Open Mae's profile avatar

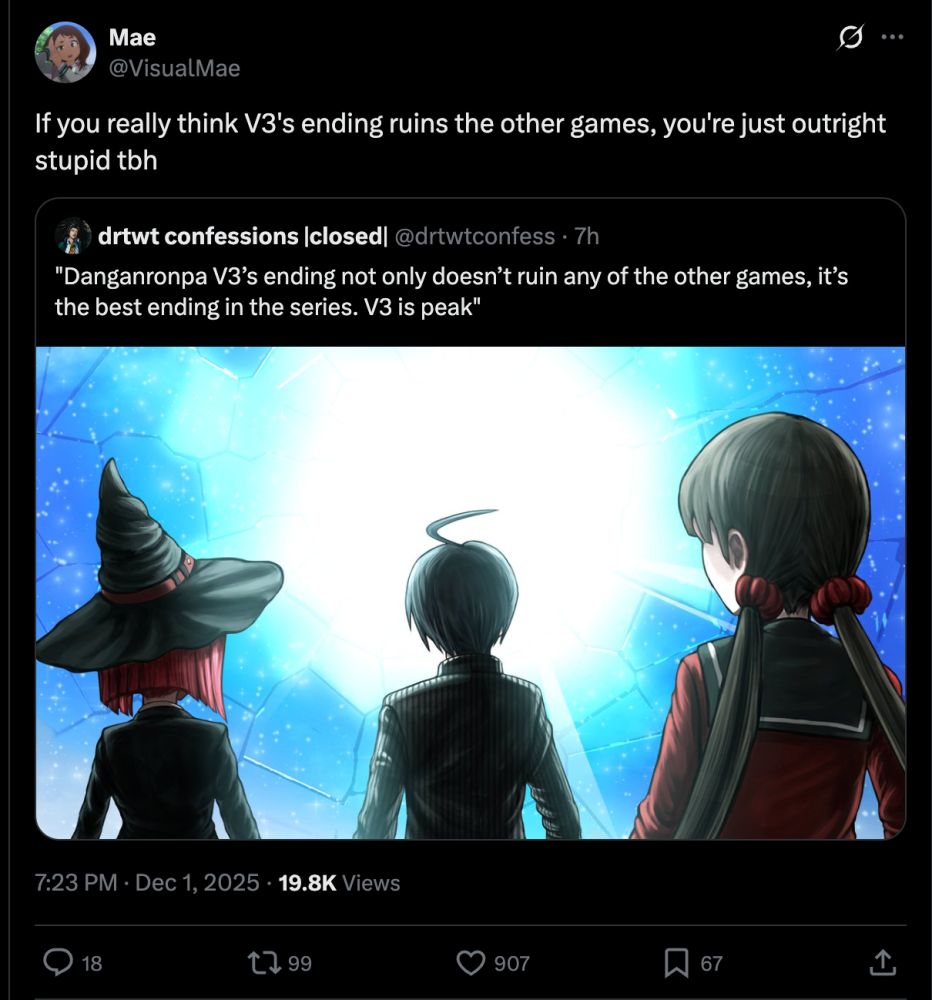(x=65, y=52)
